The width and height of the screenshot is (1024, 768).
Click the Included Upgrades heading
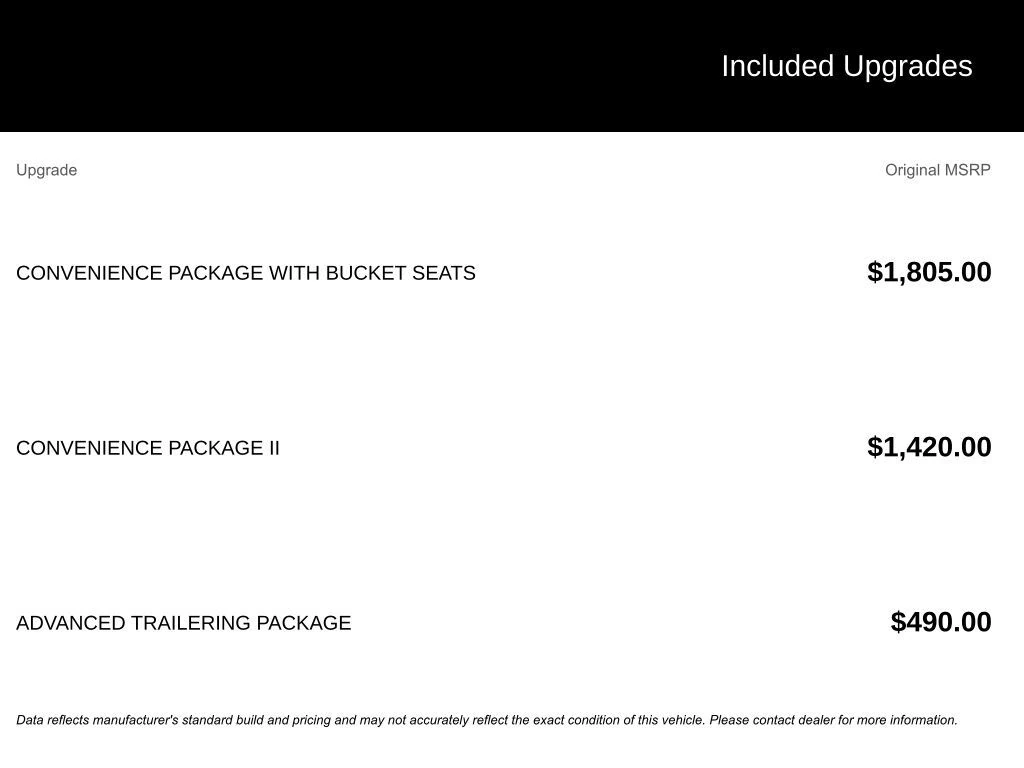pos(846,66)
